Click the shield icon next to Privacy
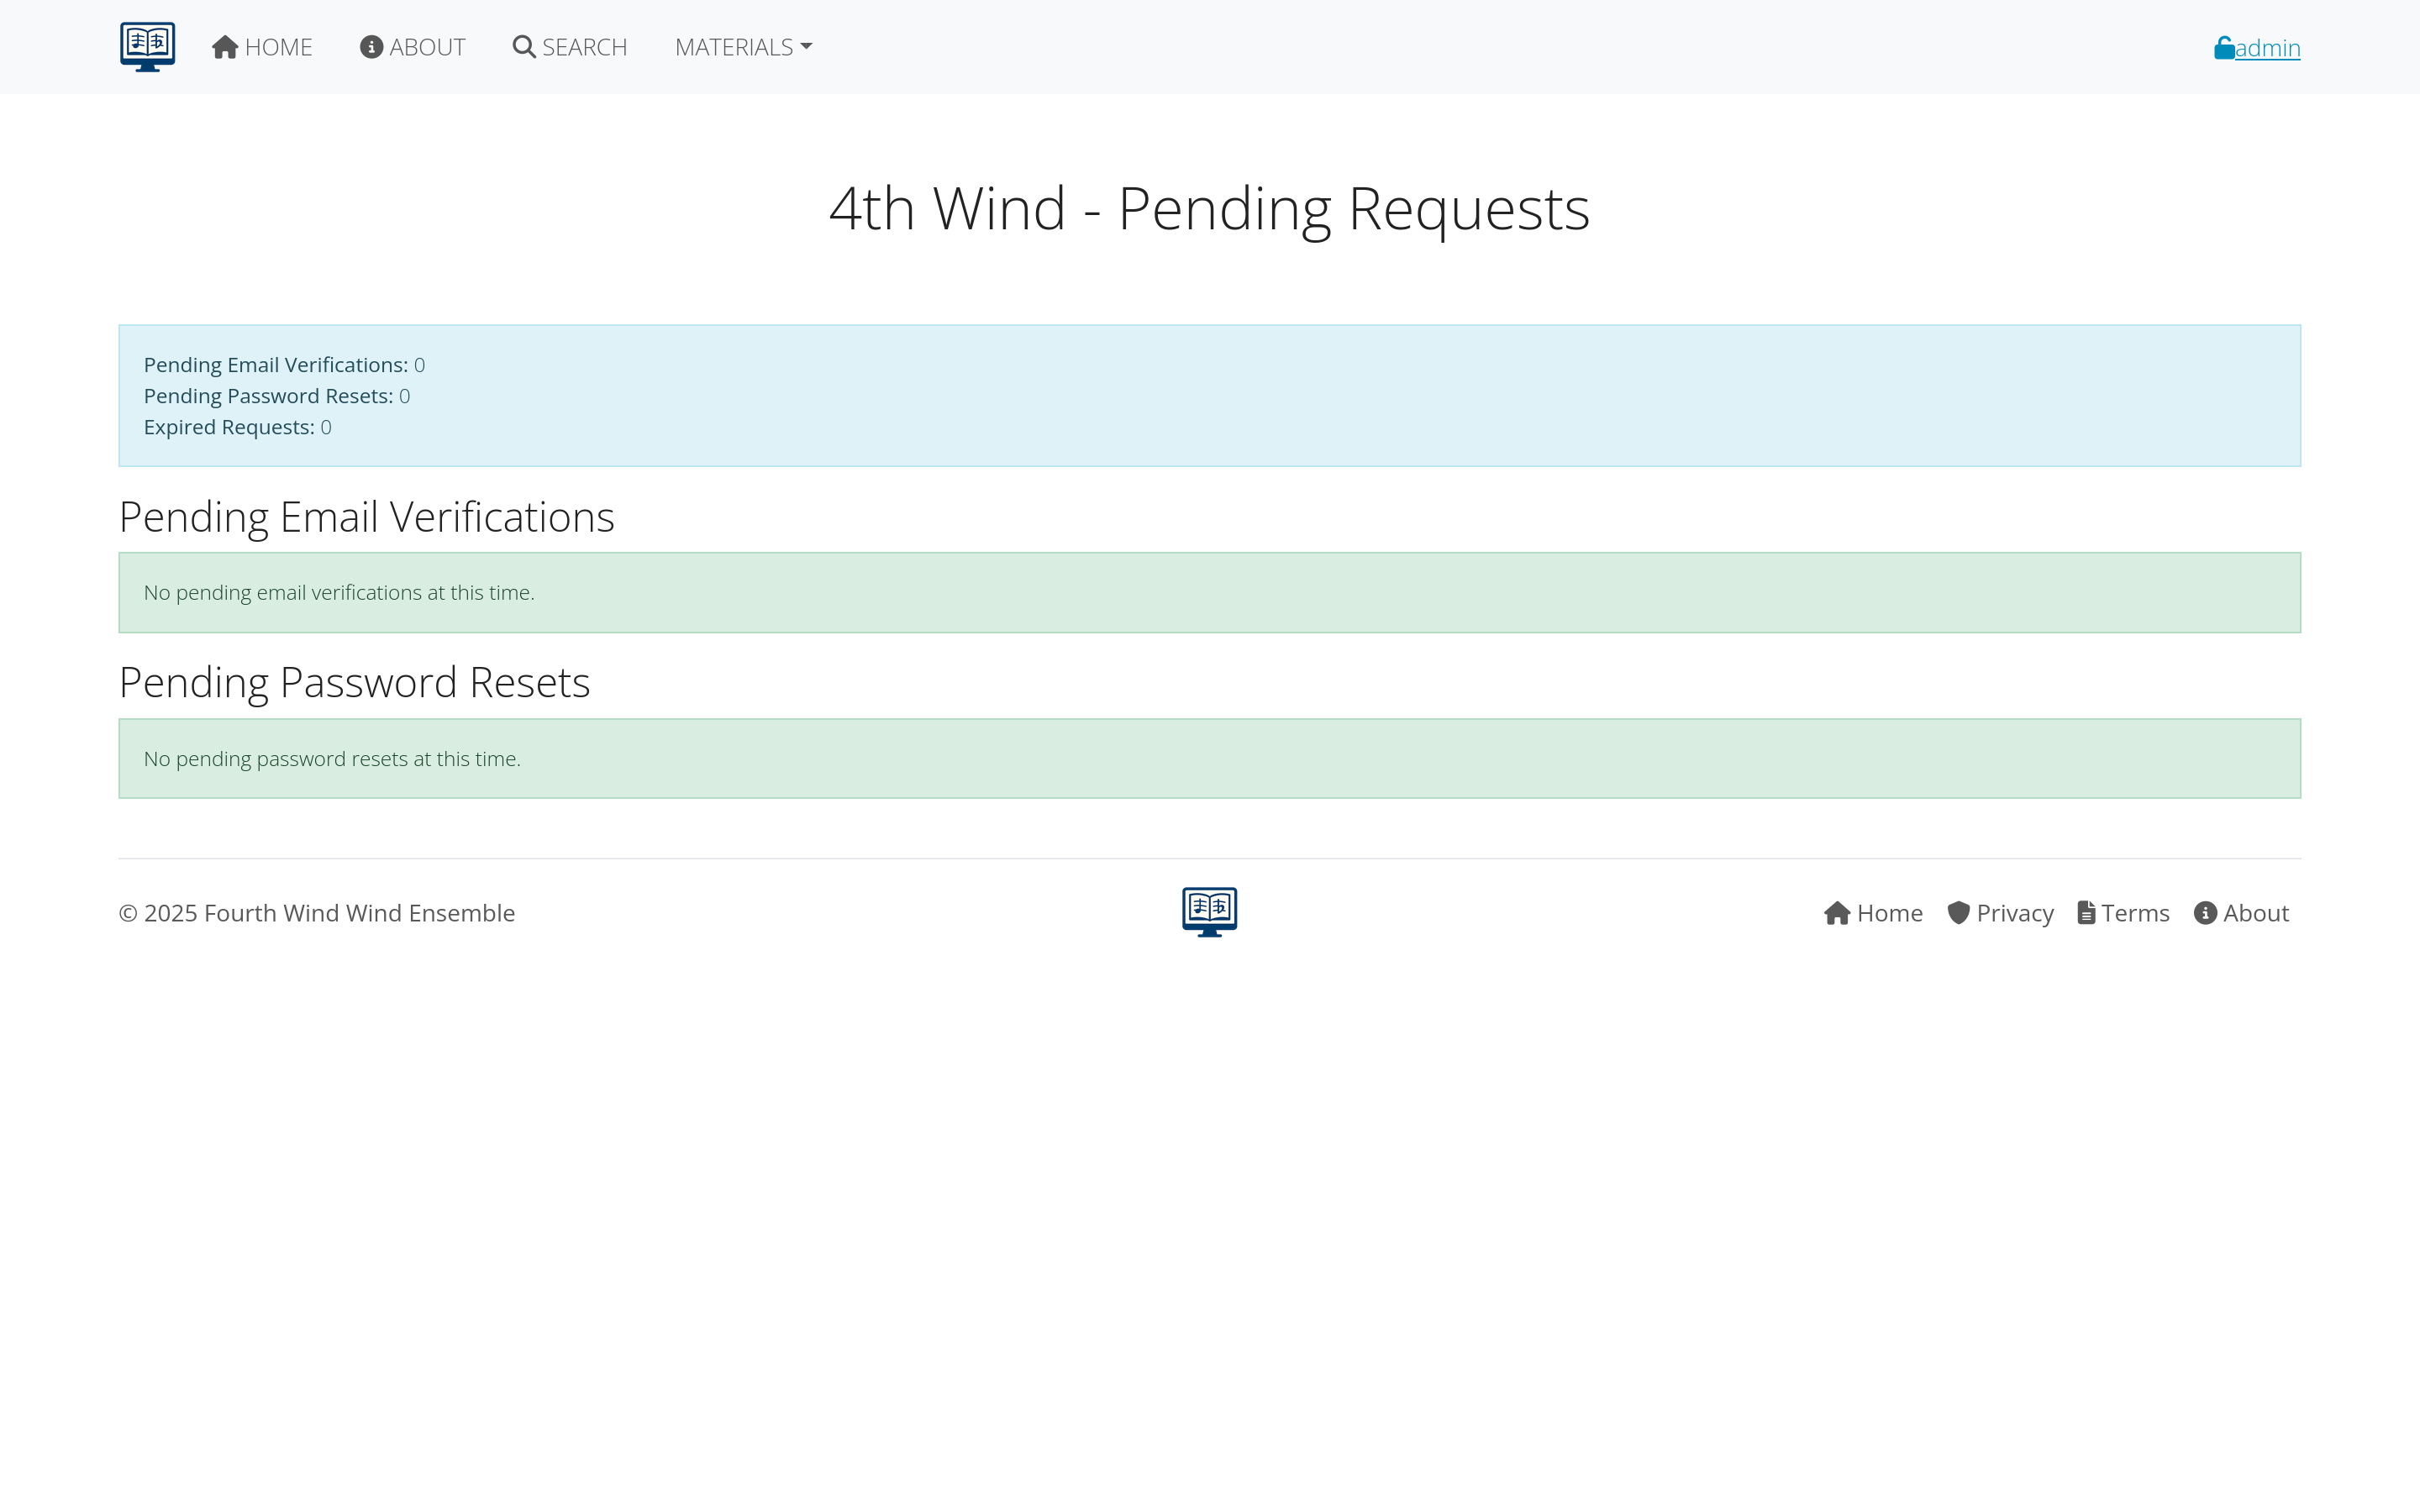This screenshot has width=2420, height=1512. click(x=1958, y=913)
